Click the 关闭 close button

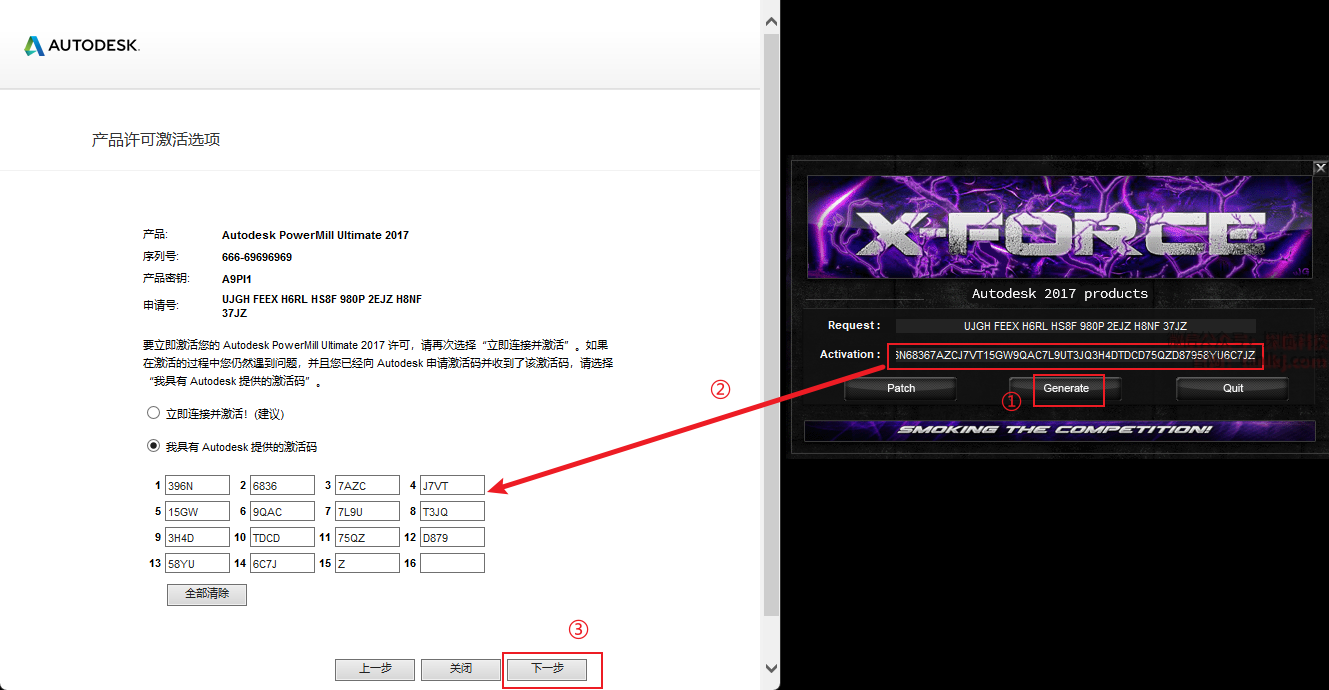[x=460, y=669]
